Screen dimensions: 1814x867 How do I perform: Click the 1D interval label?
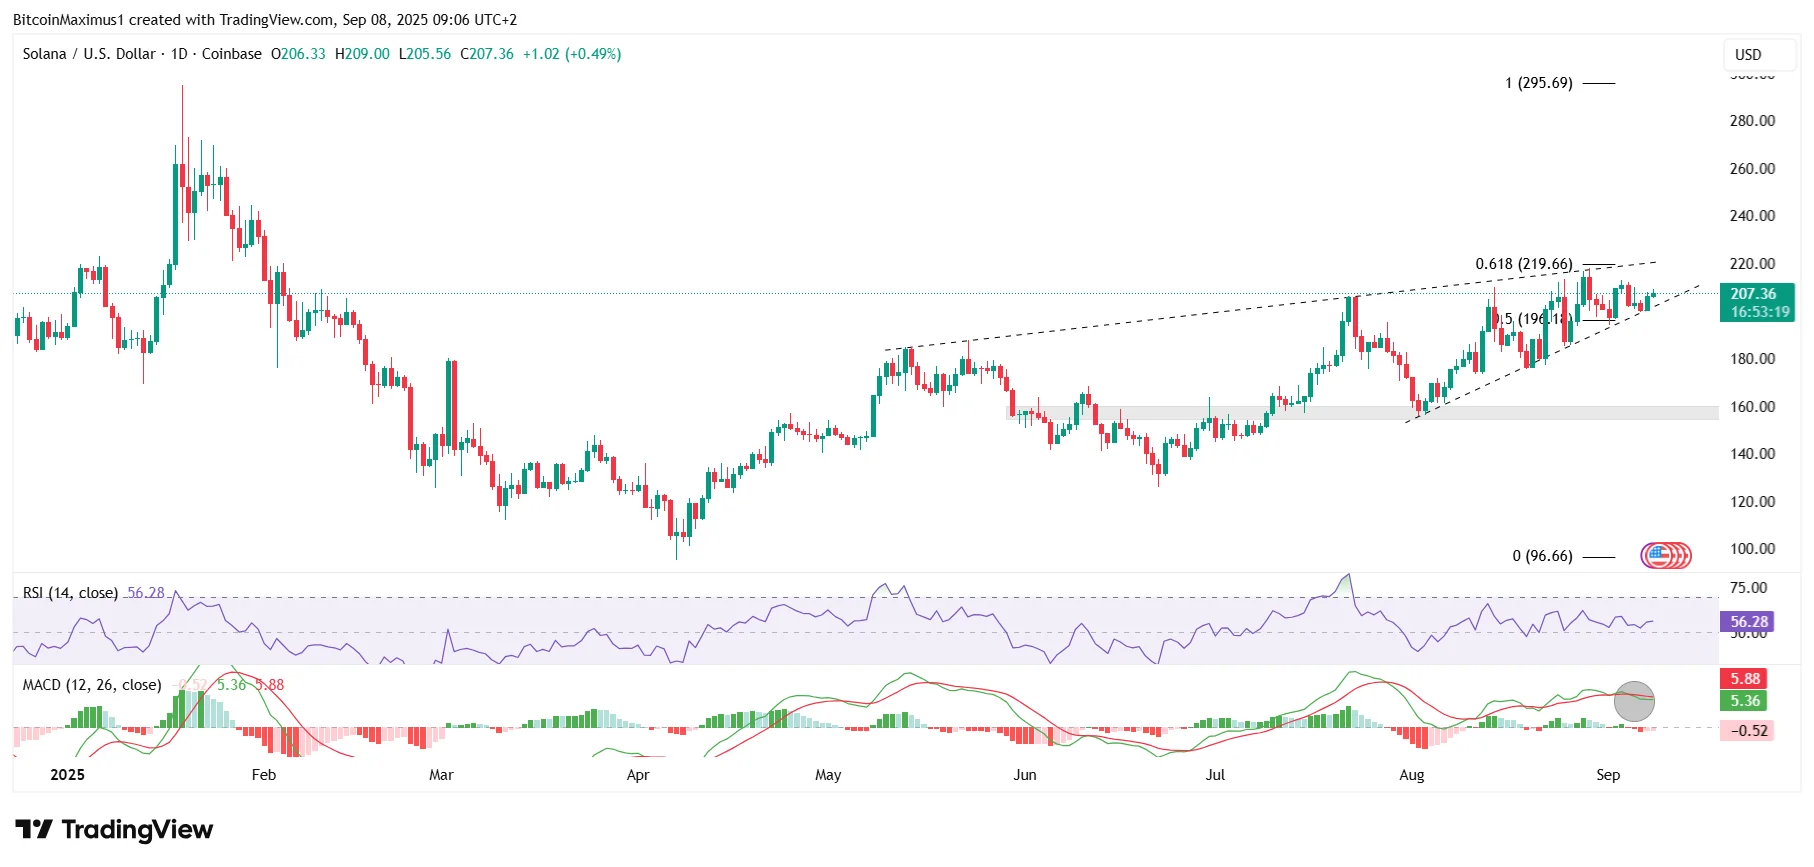179,54
